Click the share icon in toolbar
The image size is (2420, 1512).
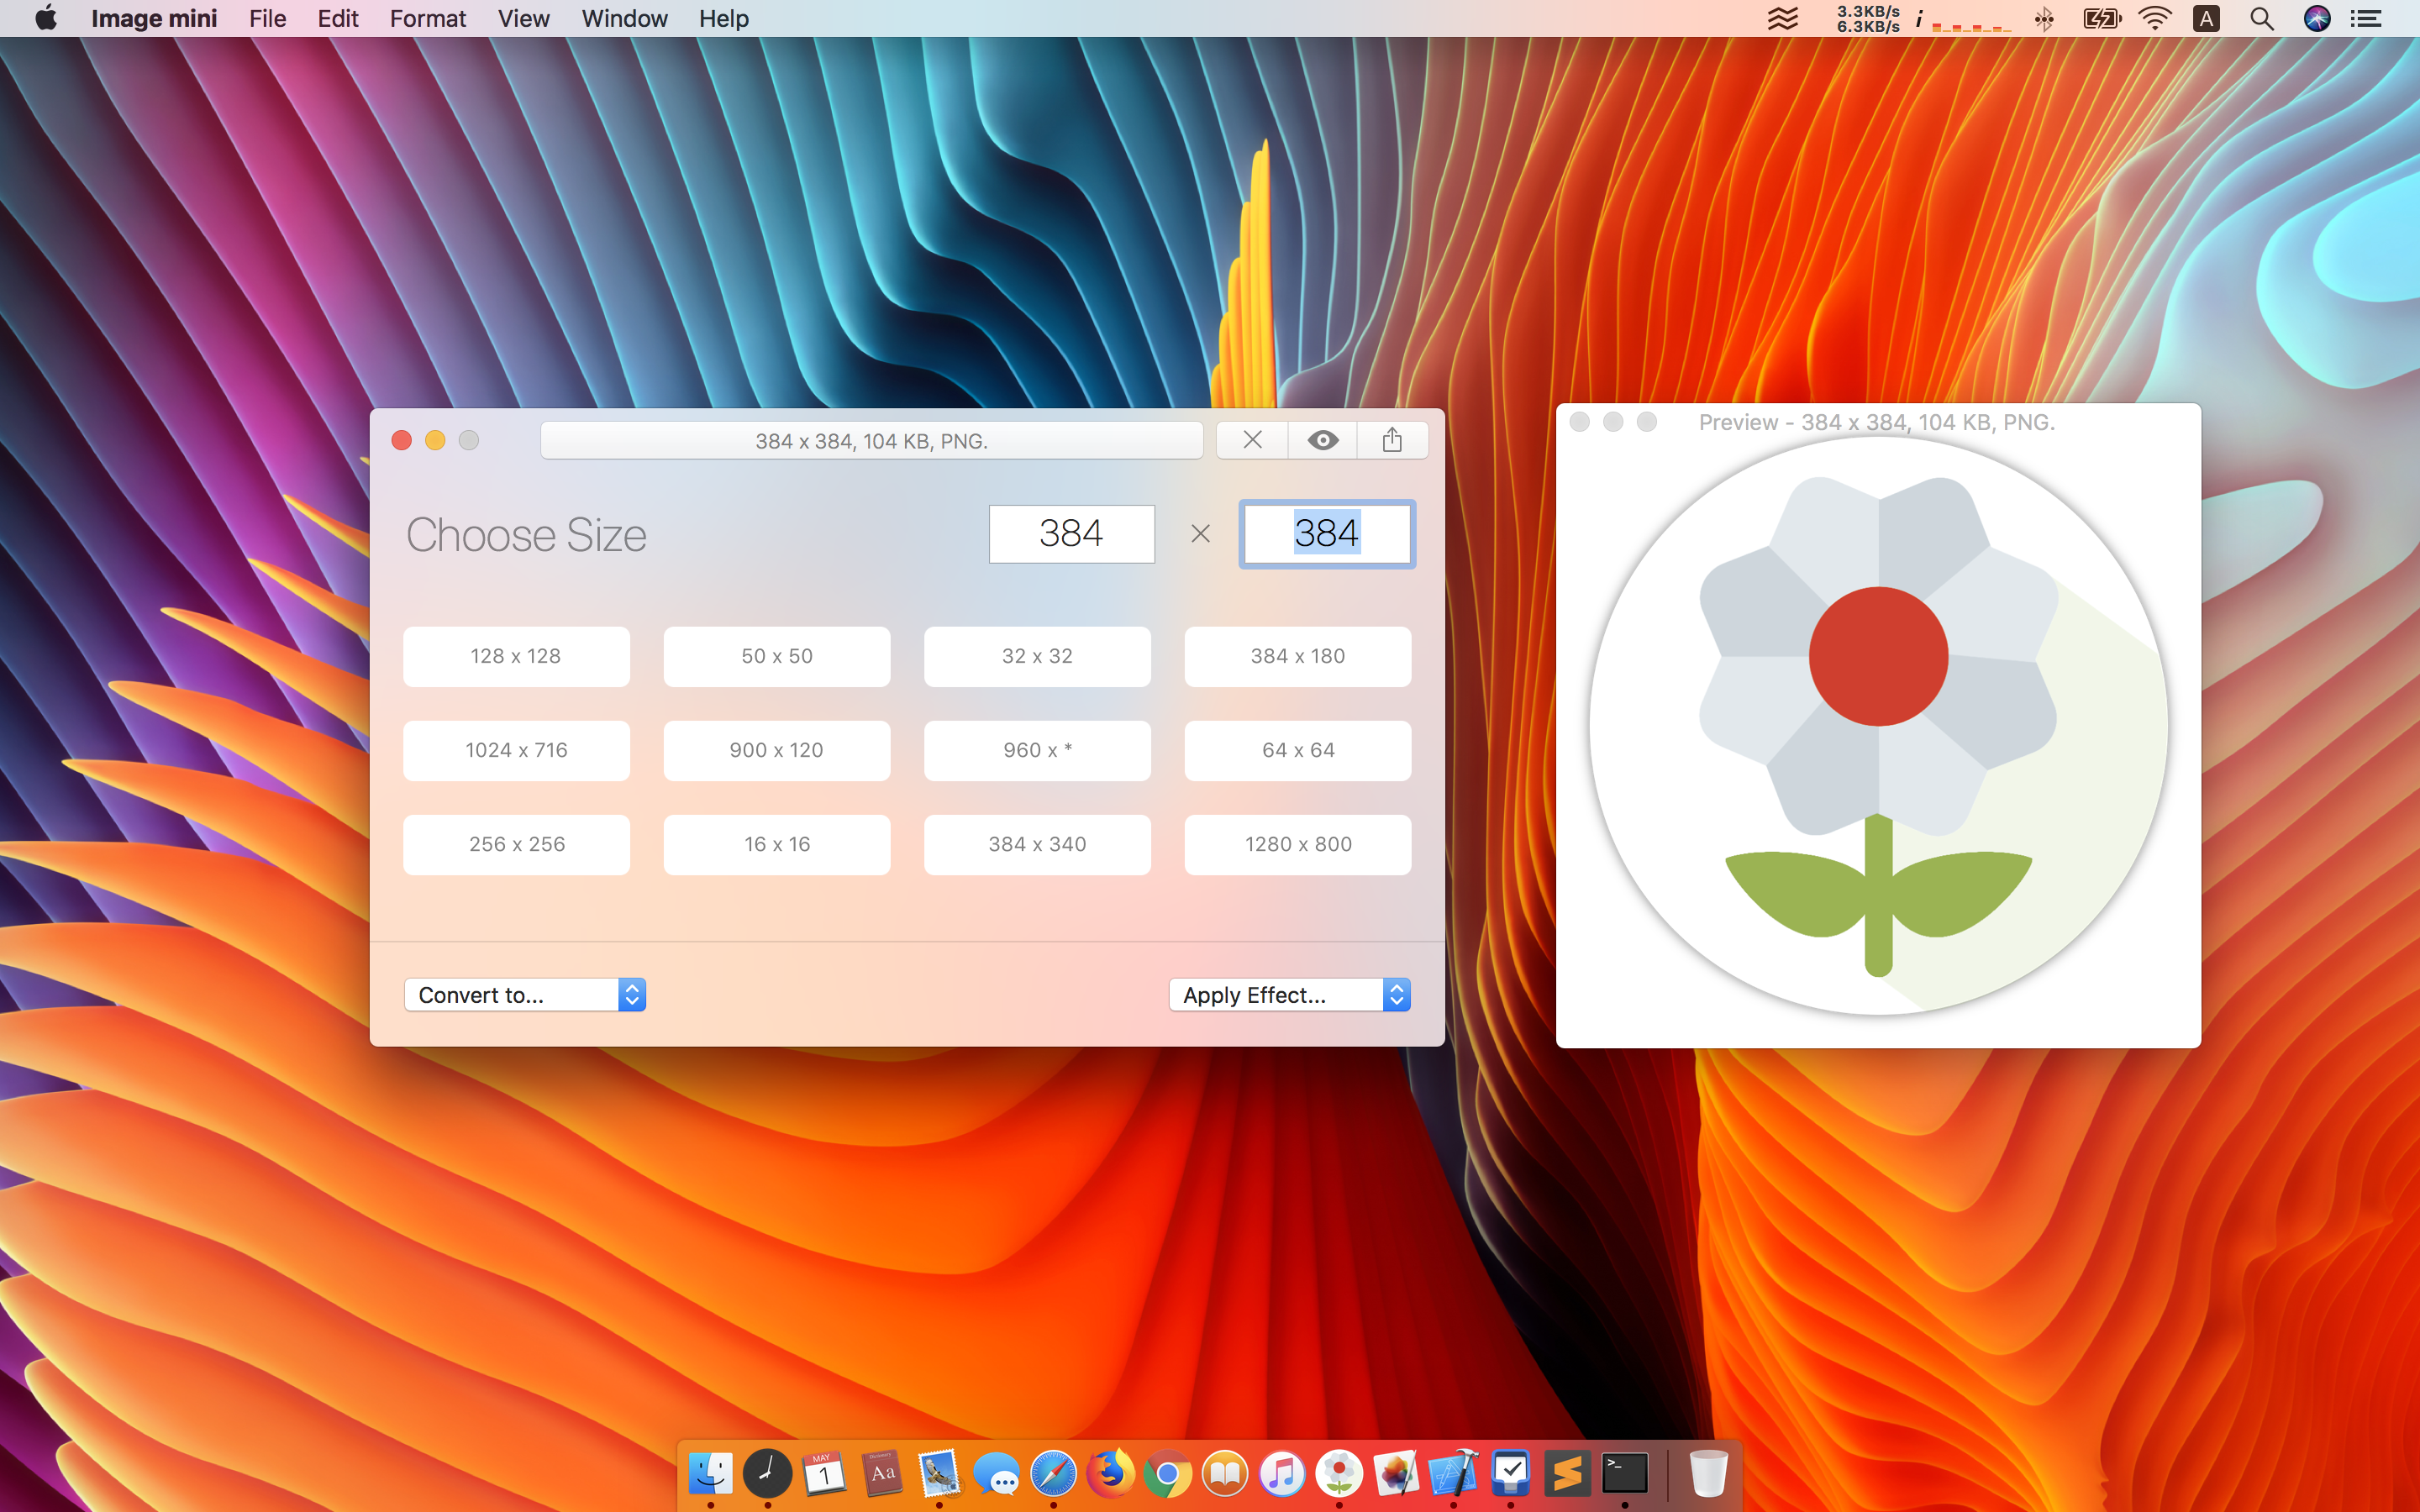click(1392, 440)
